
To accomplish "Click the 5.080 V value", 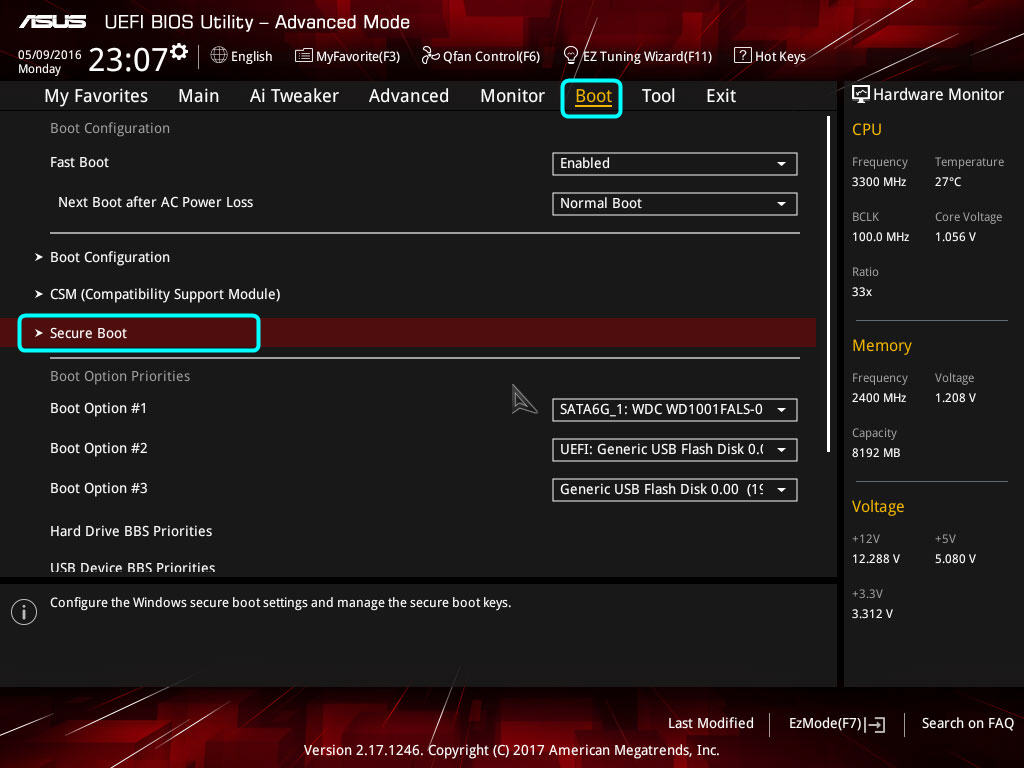I will pos(955,558).
